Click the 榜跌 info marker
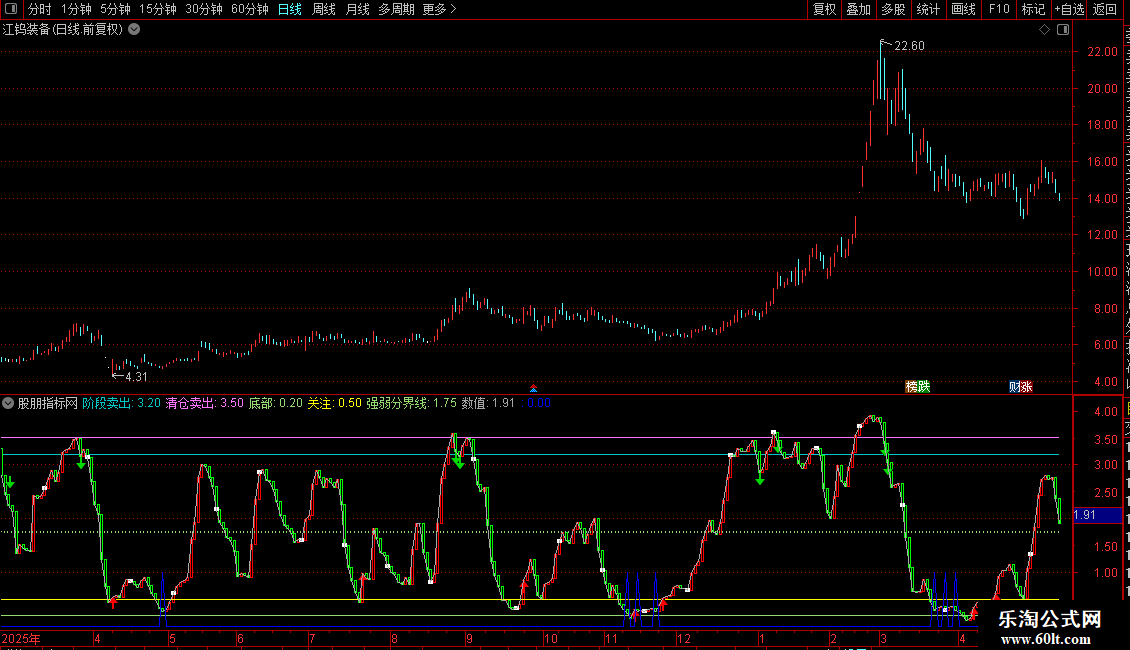Image resolution: width=1130 pixels, height=650 pixels. pyautogui.click(x=917, y=387)
